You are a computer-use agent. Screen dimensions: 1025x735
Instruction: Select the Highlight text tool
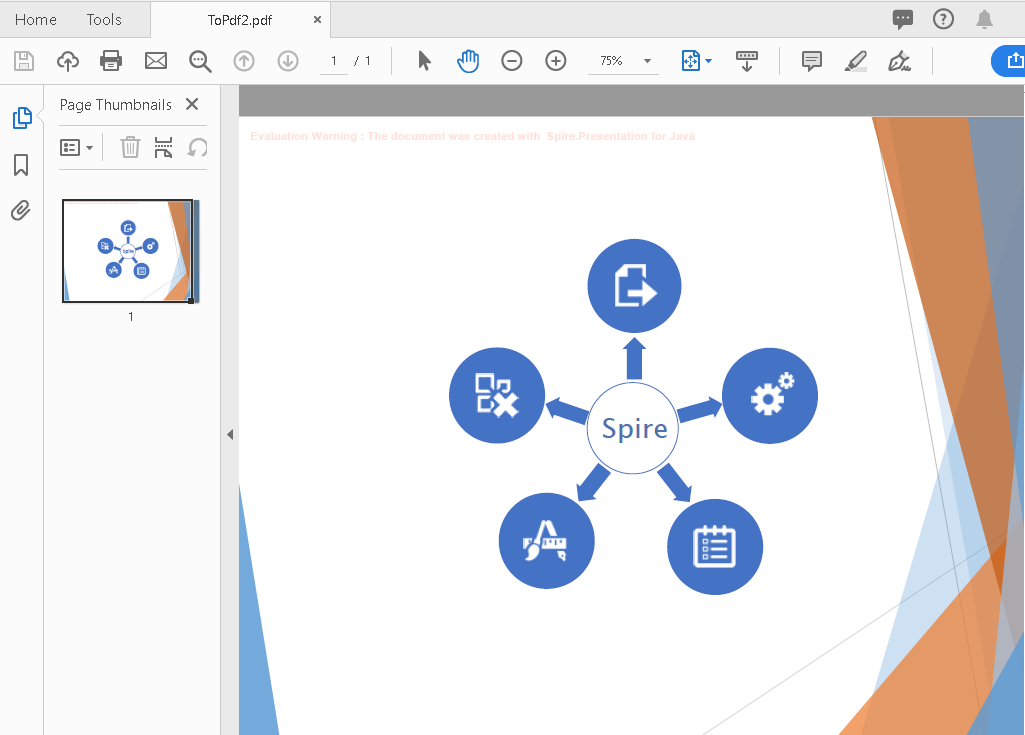click(x=855, y=61)
